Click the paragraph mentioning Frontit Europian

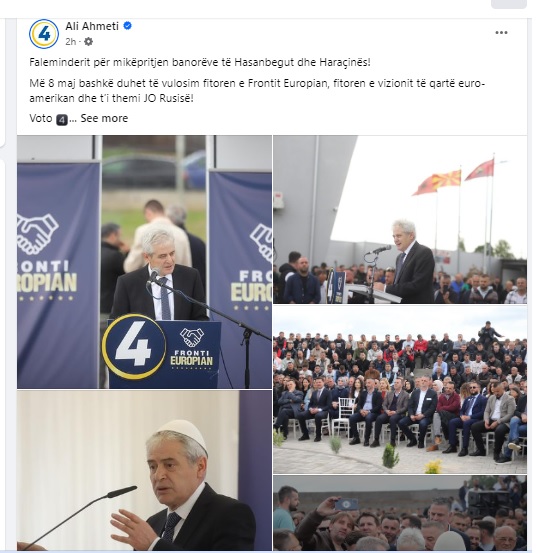(257, 91)
